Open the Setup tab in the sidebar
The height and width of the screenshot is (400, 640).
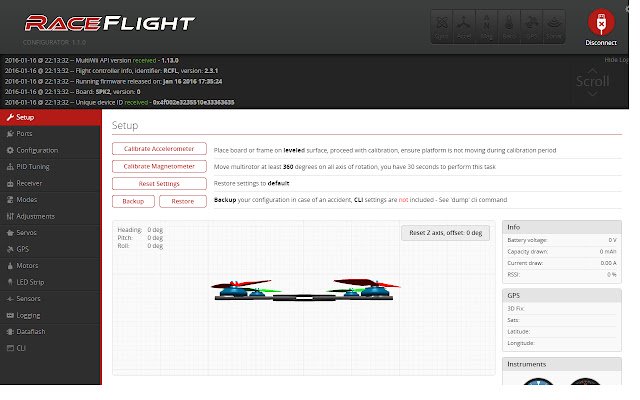pos(51,117)
